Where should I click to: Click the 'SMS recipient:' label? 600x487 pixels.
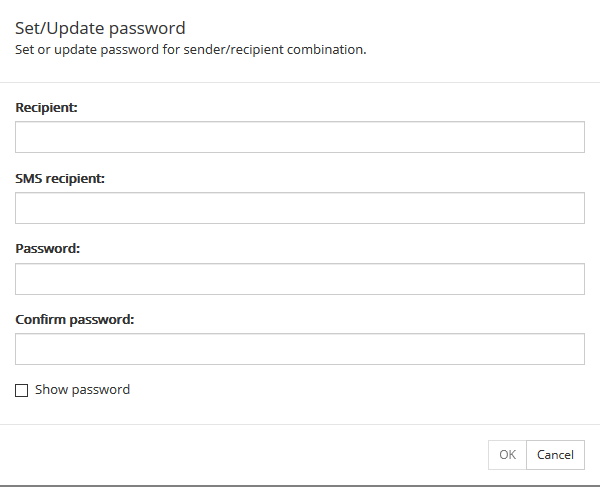[x=61, y=178]
